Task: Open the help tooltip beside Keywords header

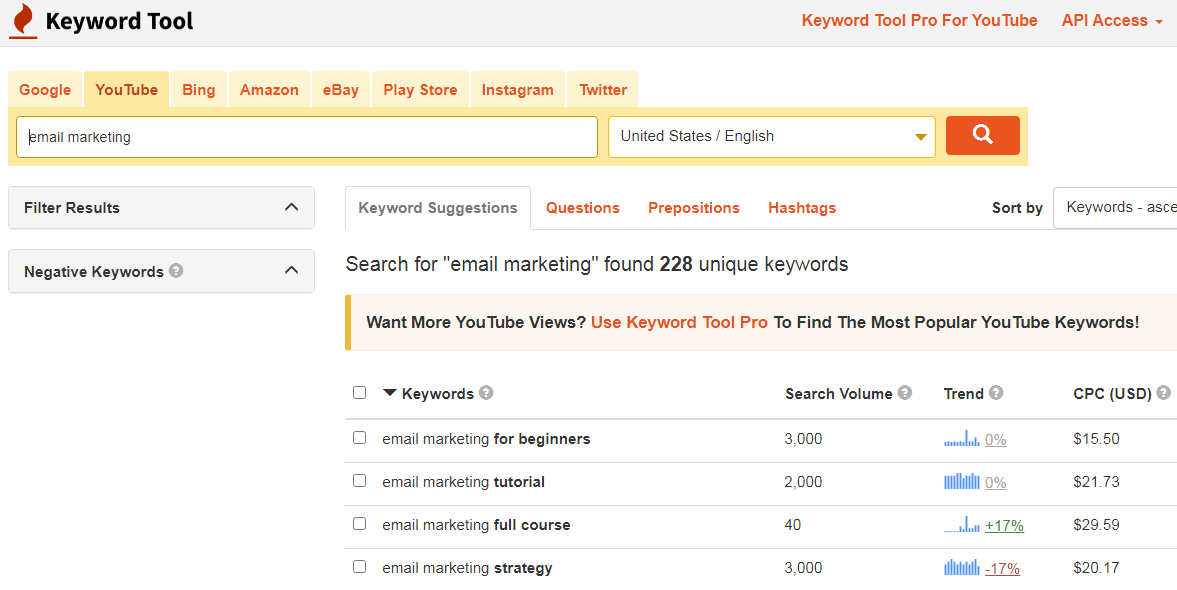Action: pos(486,392)
